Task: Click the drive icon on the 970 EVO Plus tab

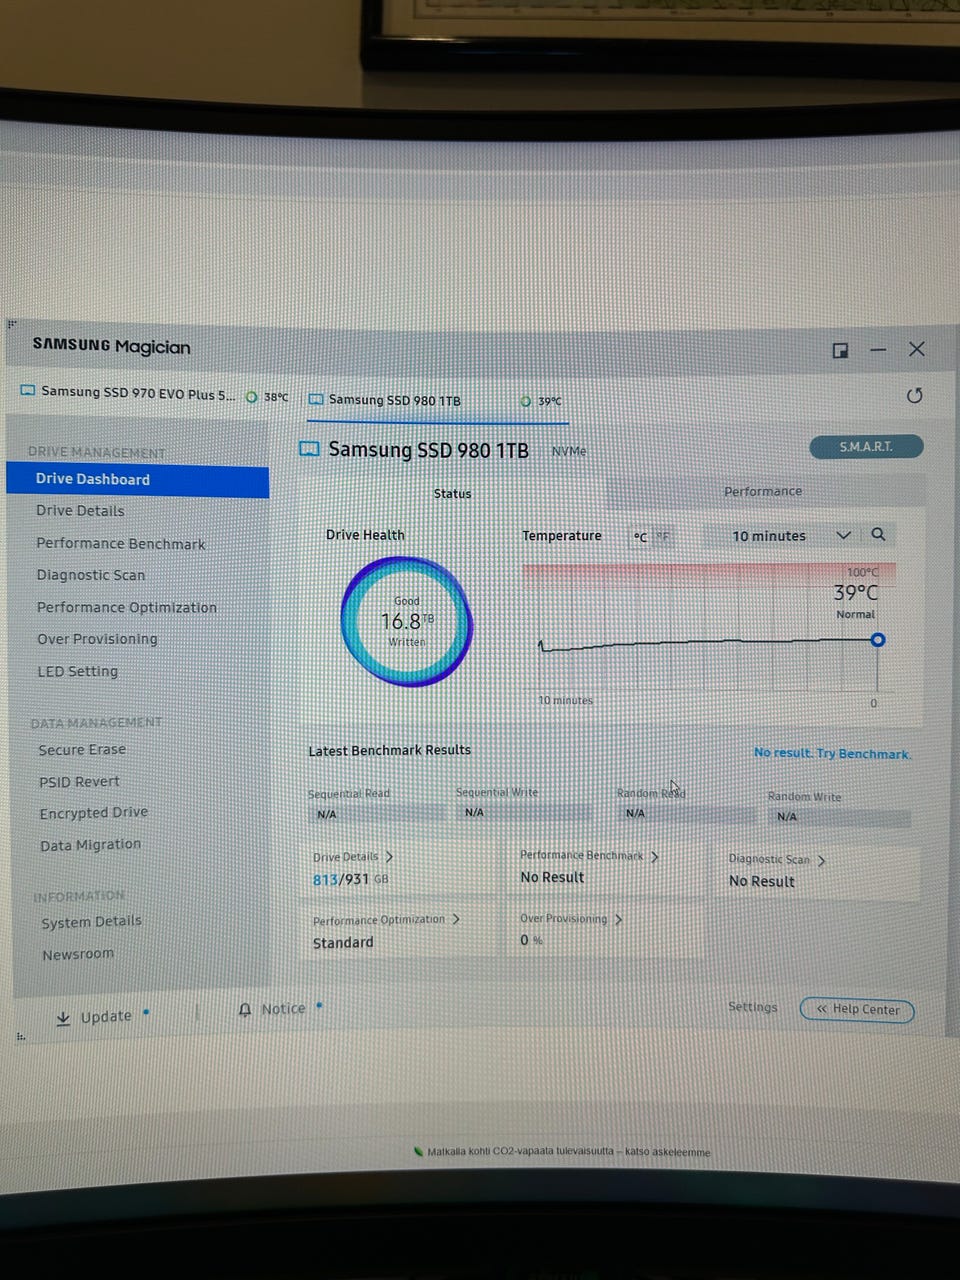Action: coord(28,391)
